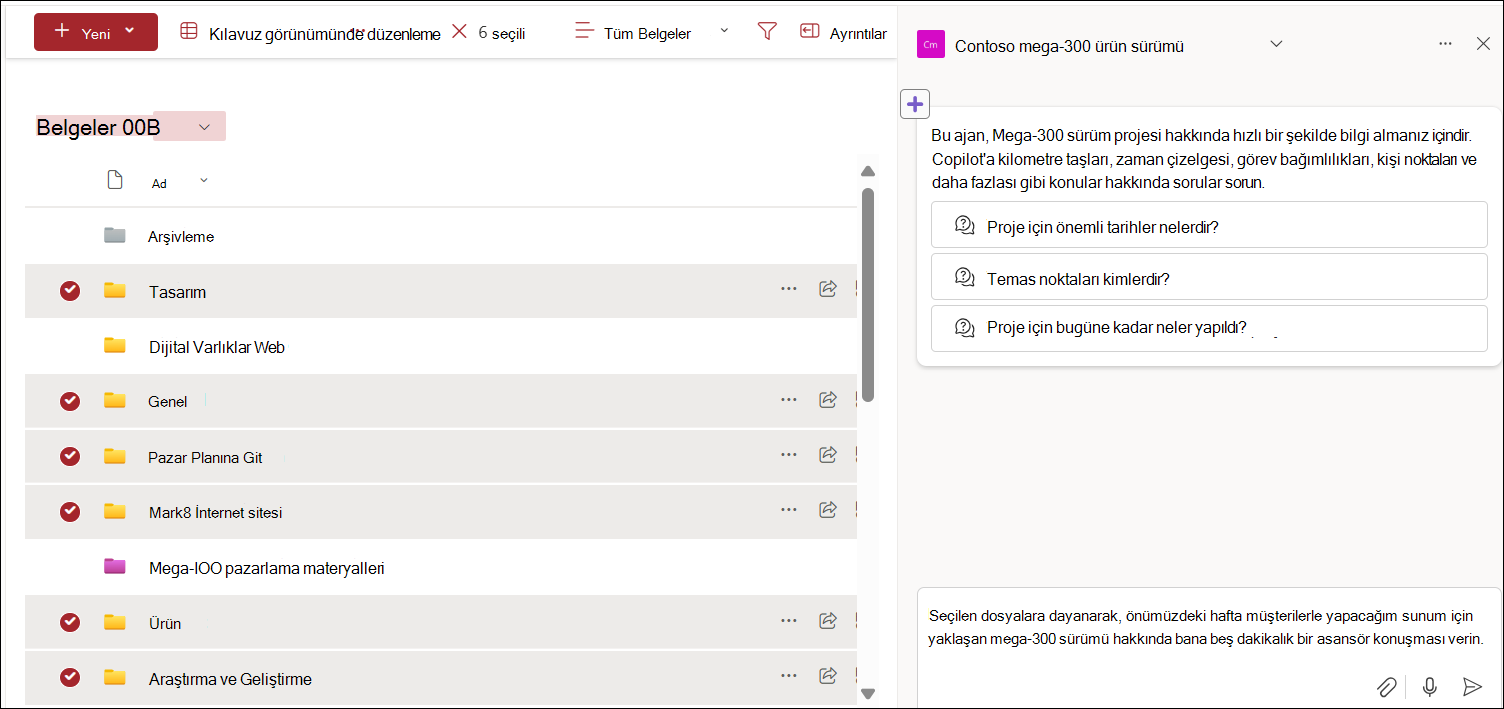Ask Temas noktaları kimlerdir?
Image resolution: width=1504 pixels, height=709 pixels.
[x=1209, y=277]
